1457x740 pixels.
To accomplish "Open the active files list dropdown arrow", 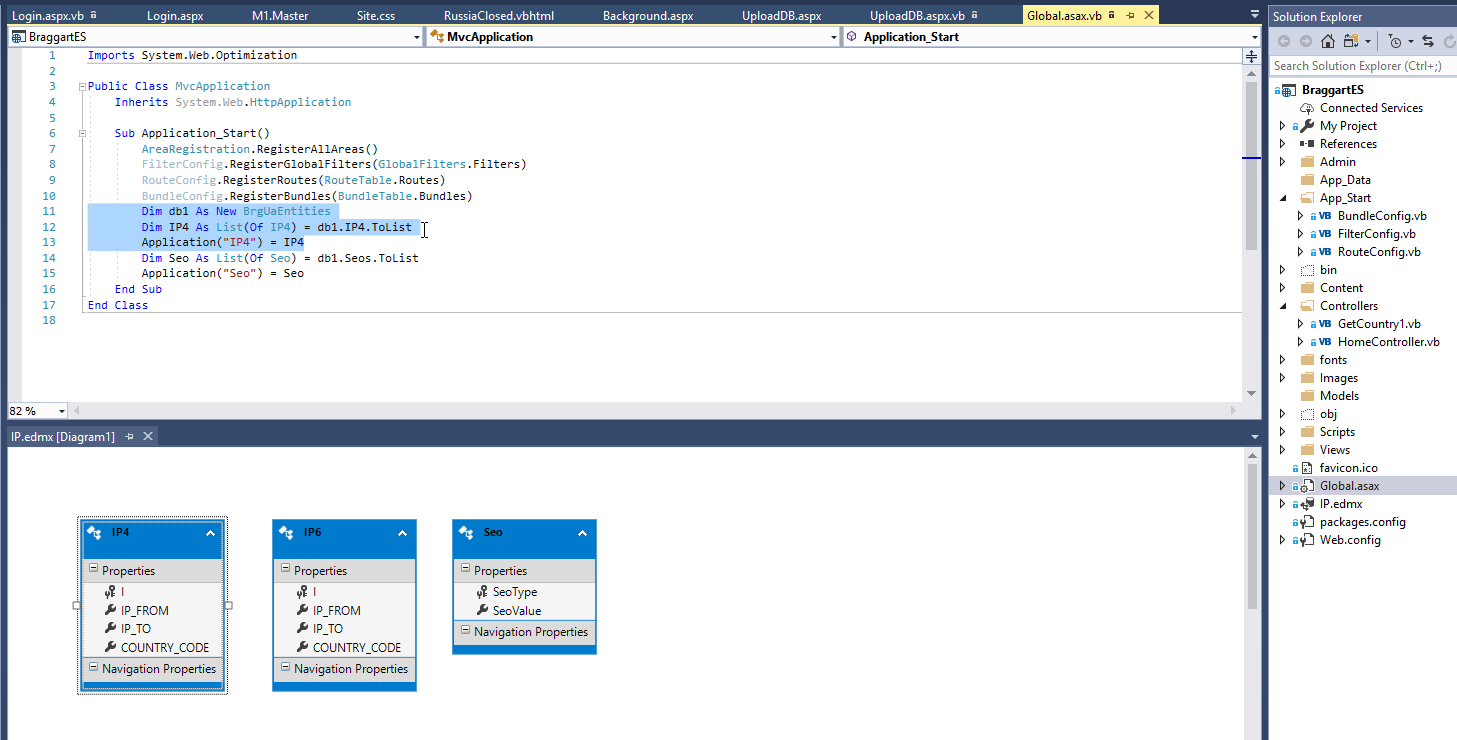I will point(1255,15).
